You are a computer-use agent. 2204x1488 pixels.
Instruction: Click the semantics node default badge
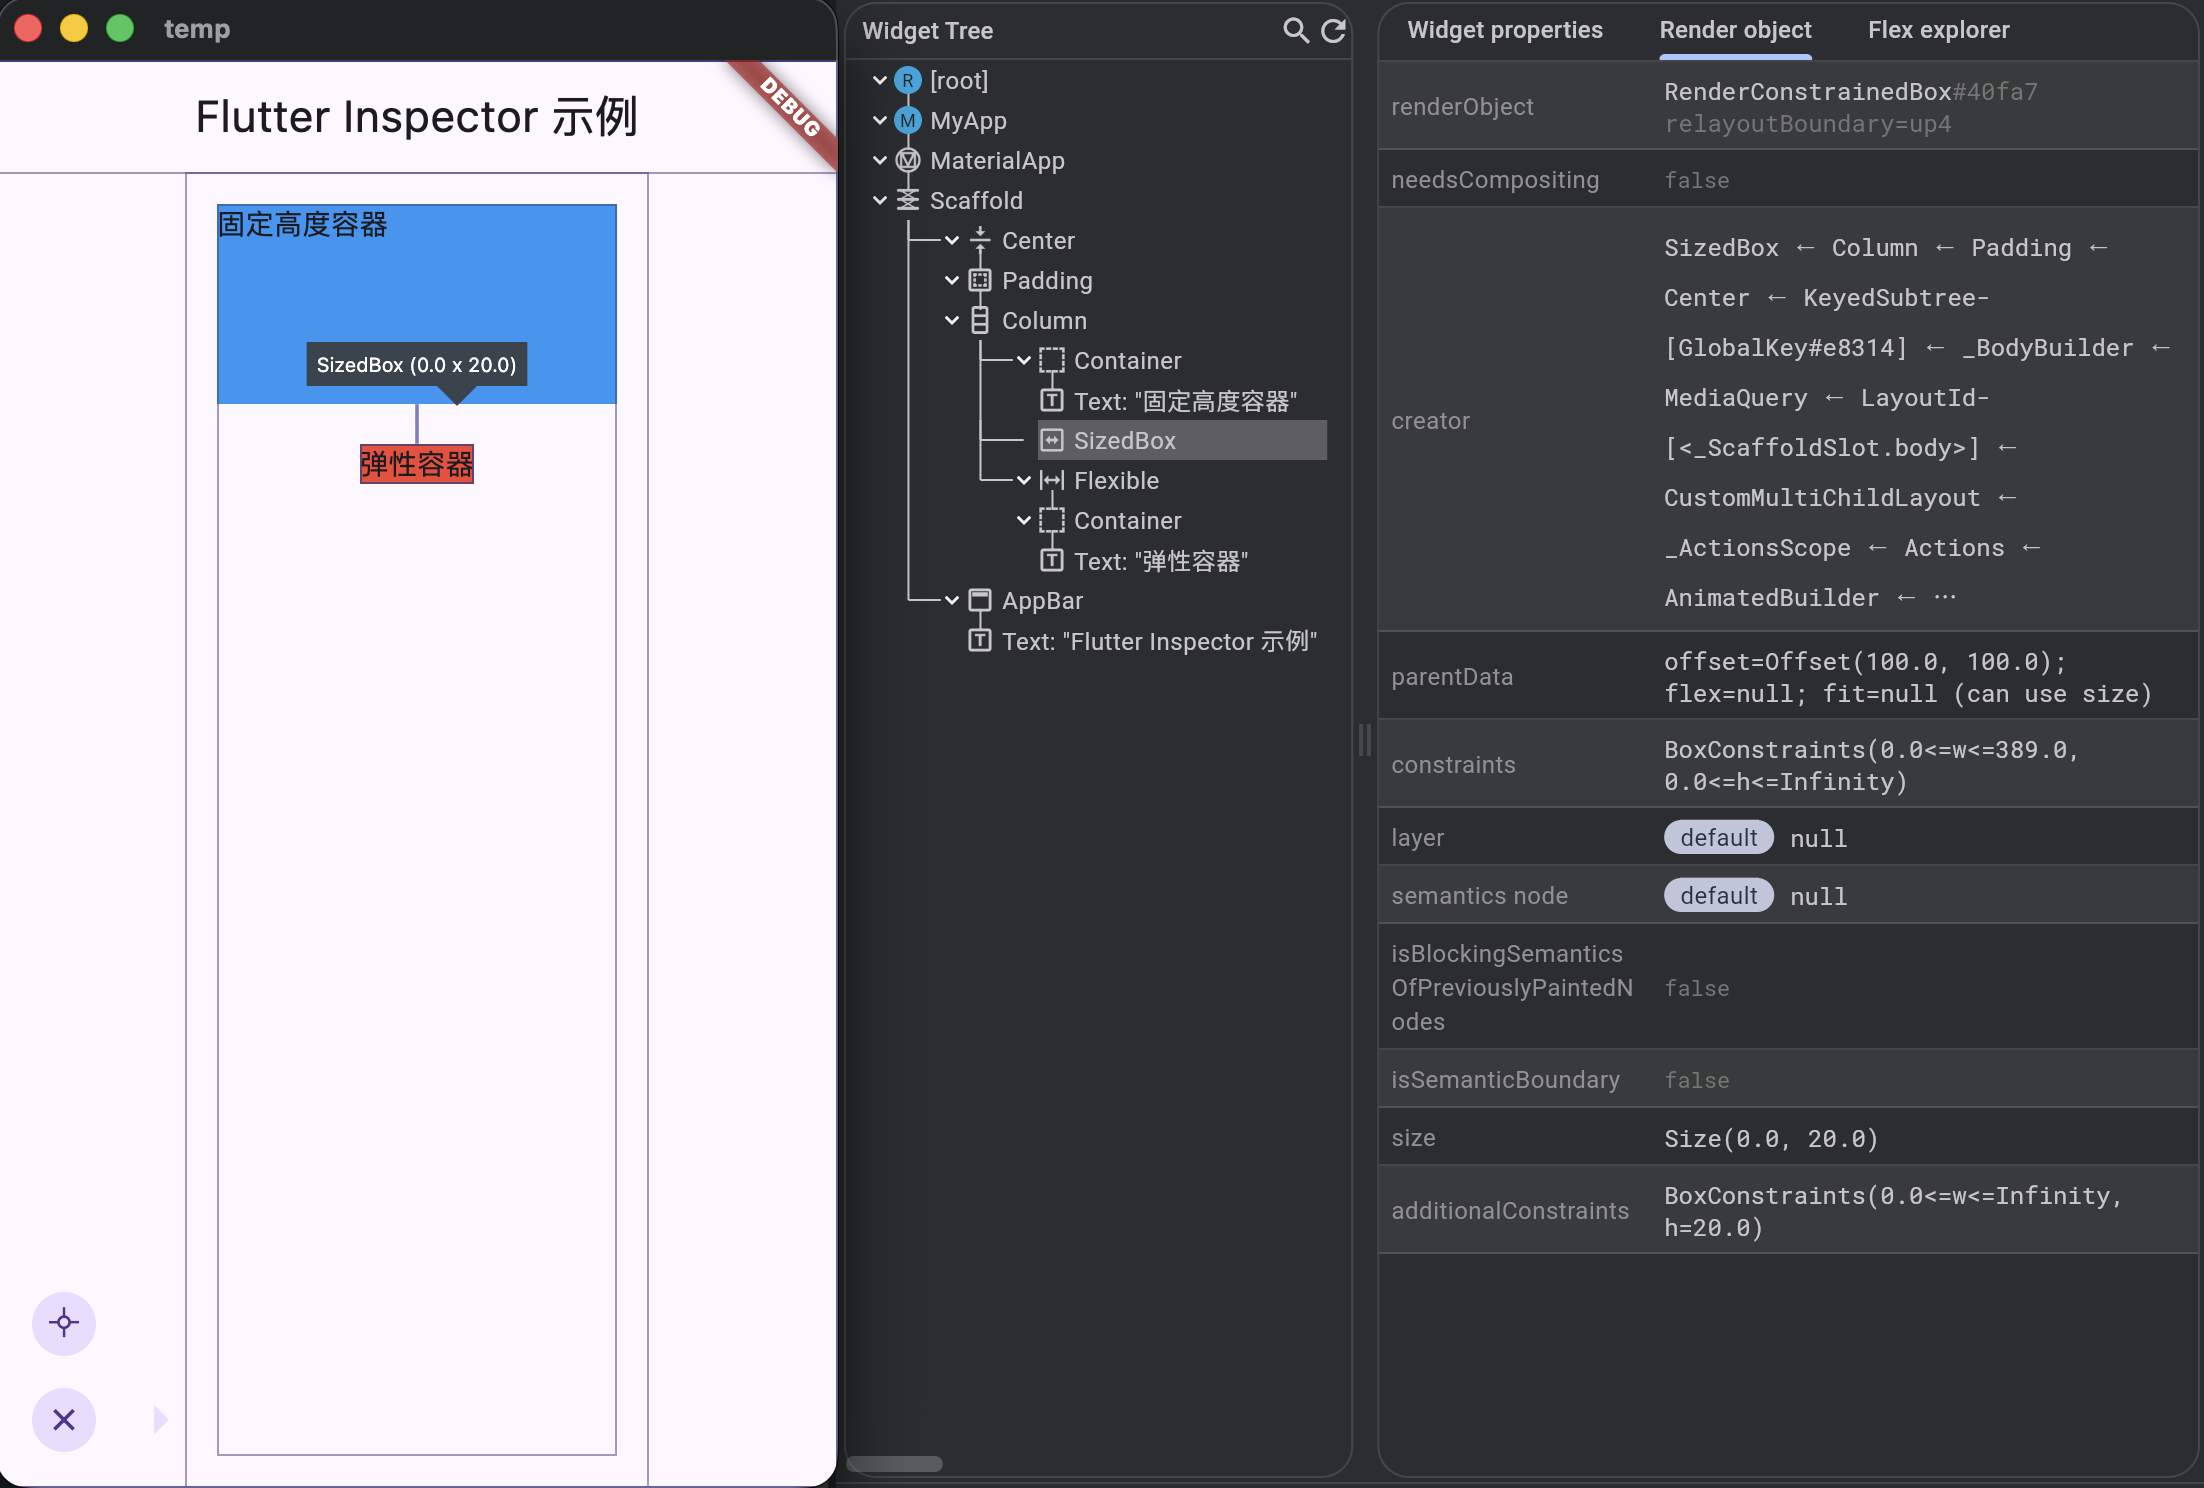[x=1718, y=896]
